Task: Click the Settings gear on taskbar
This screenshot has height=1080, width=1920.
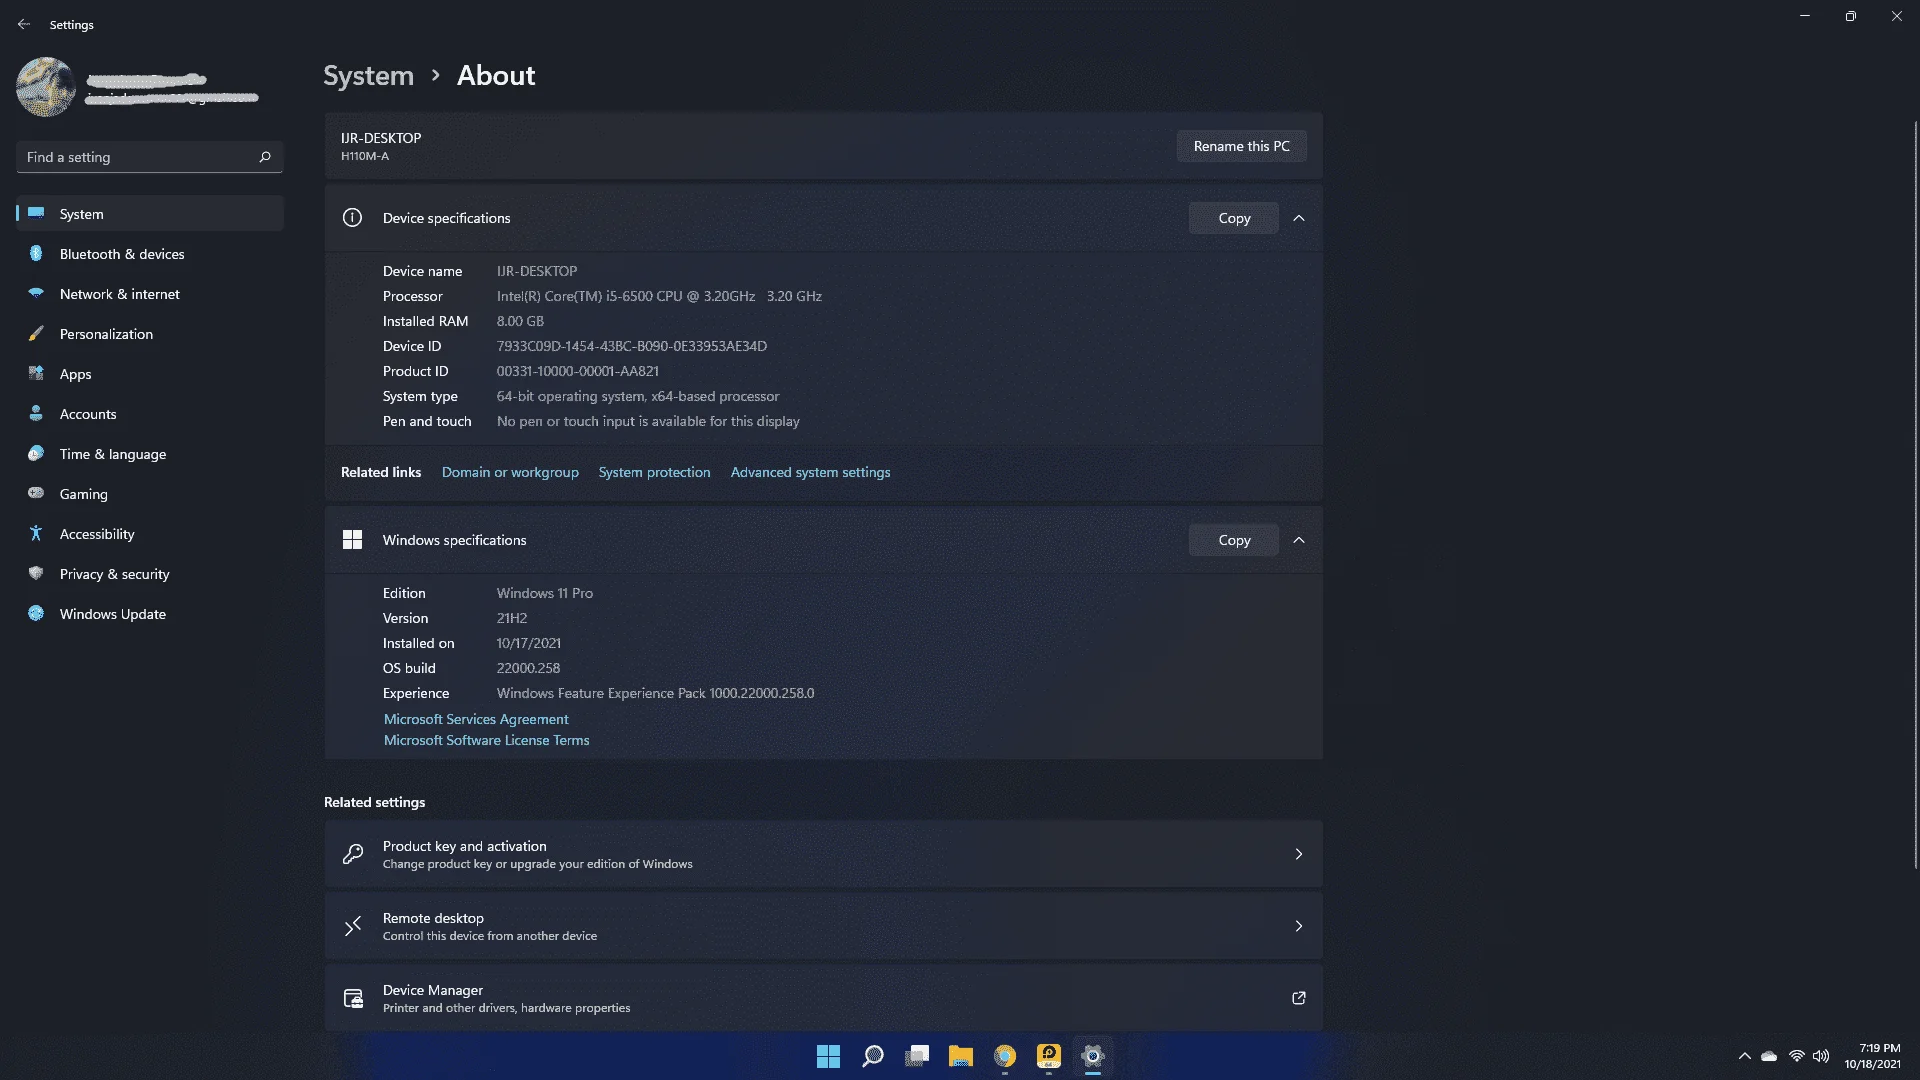Action: pos(1093,1056)
